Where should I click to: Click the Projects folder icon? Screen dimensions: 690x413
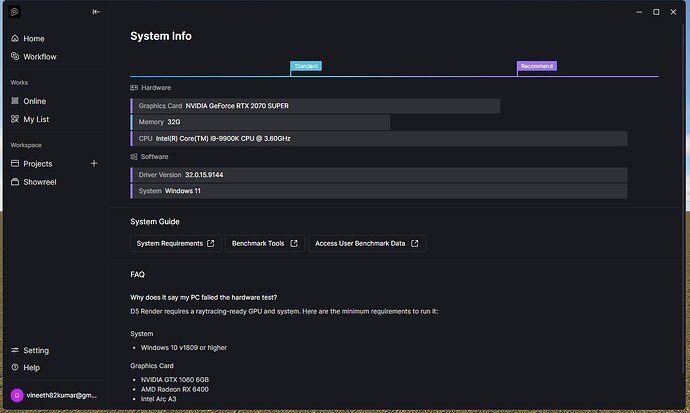point(15,163)
